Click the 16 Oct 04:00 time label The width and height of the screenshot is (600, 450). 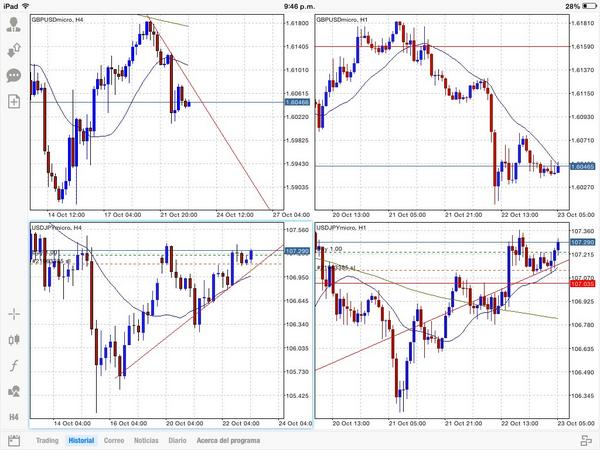[129, 423]
